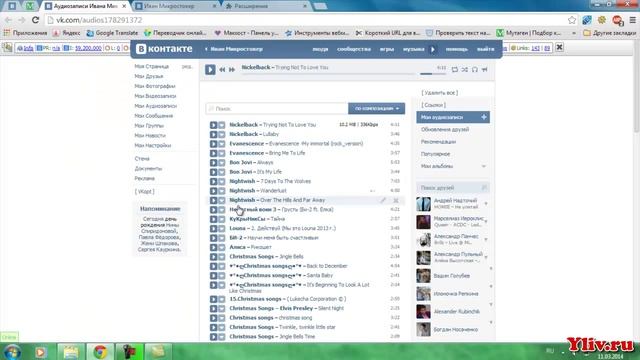Click the play icon in the VK header bar
640x360 pixels.
pos(433,49)
